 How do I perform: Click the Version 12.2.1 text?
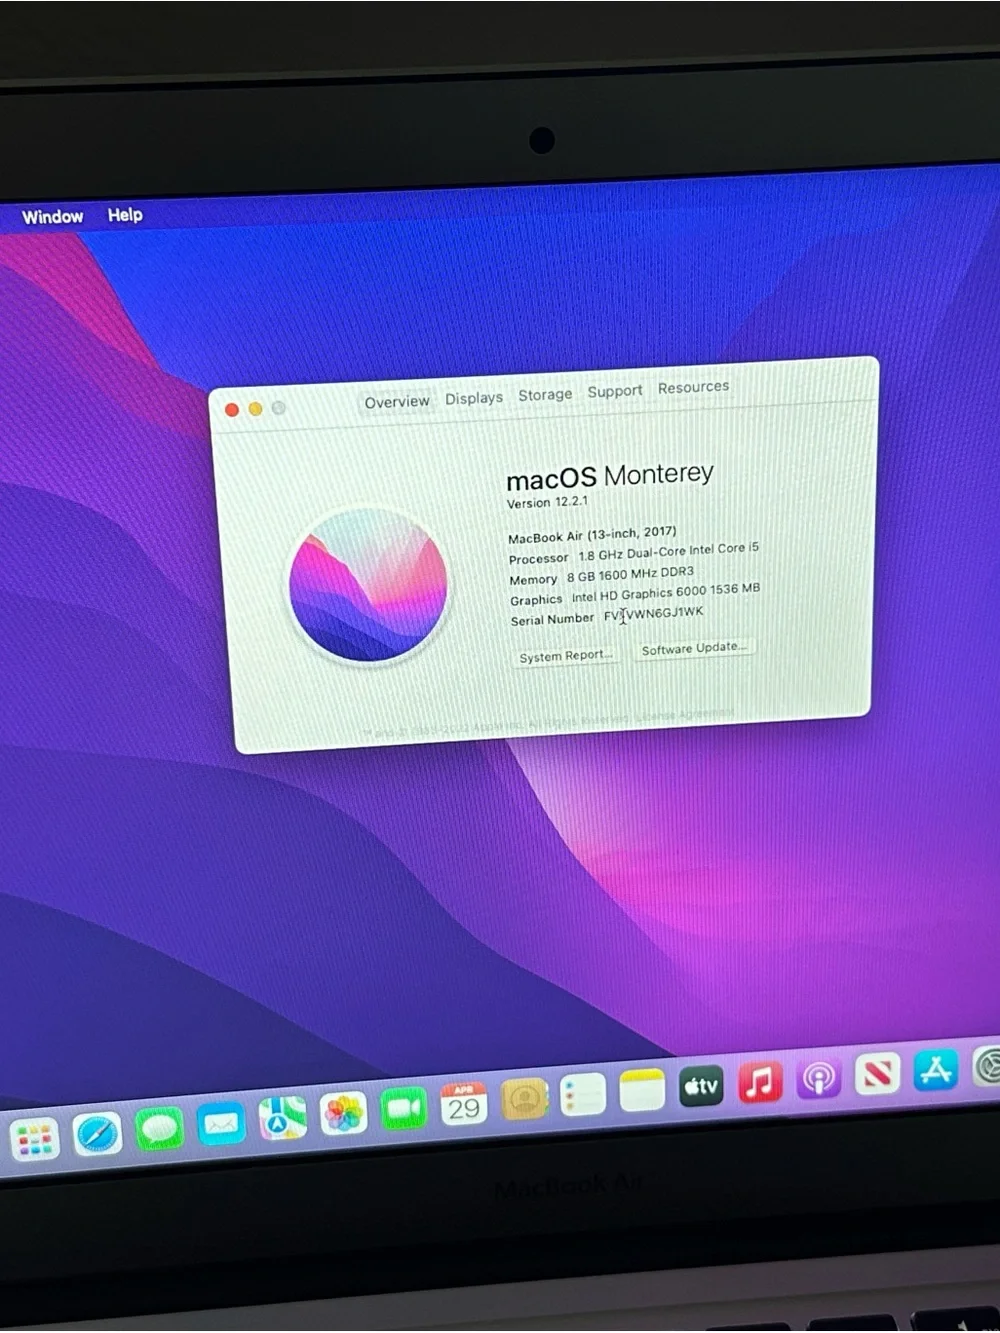(547, 503)
